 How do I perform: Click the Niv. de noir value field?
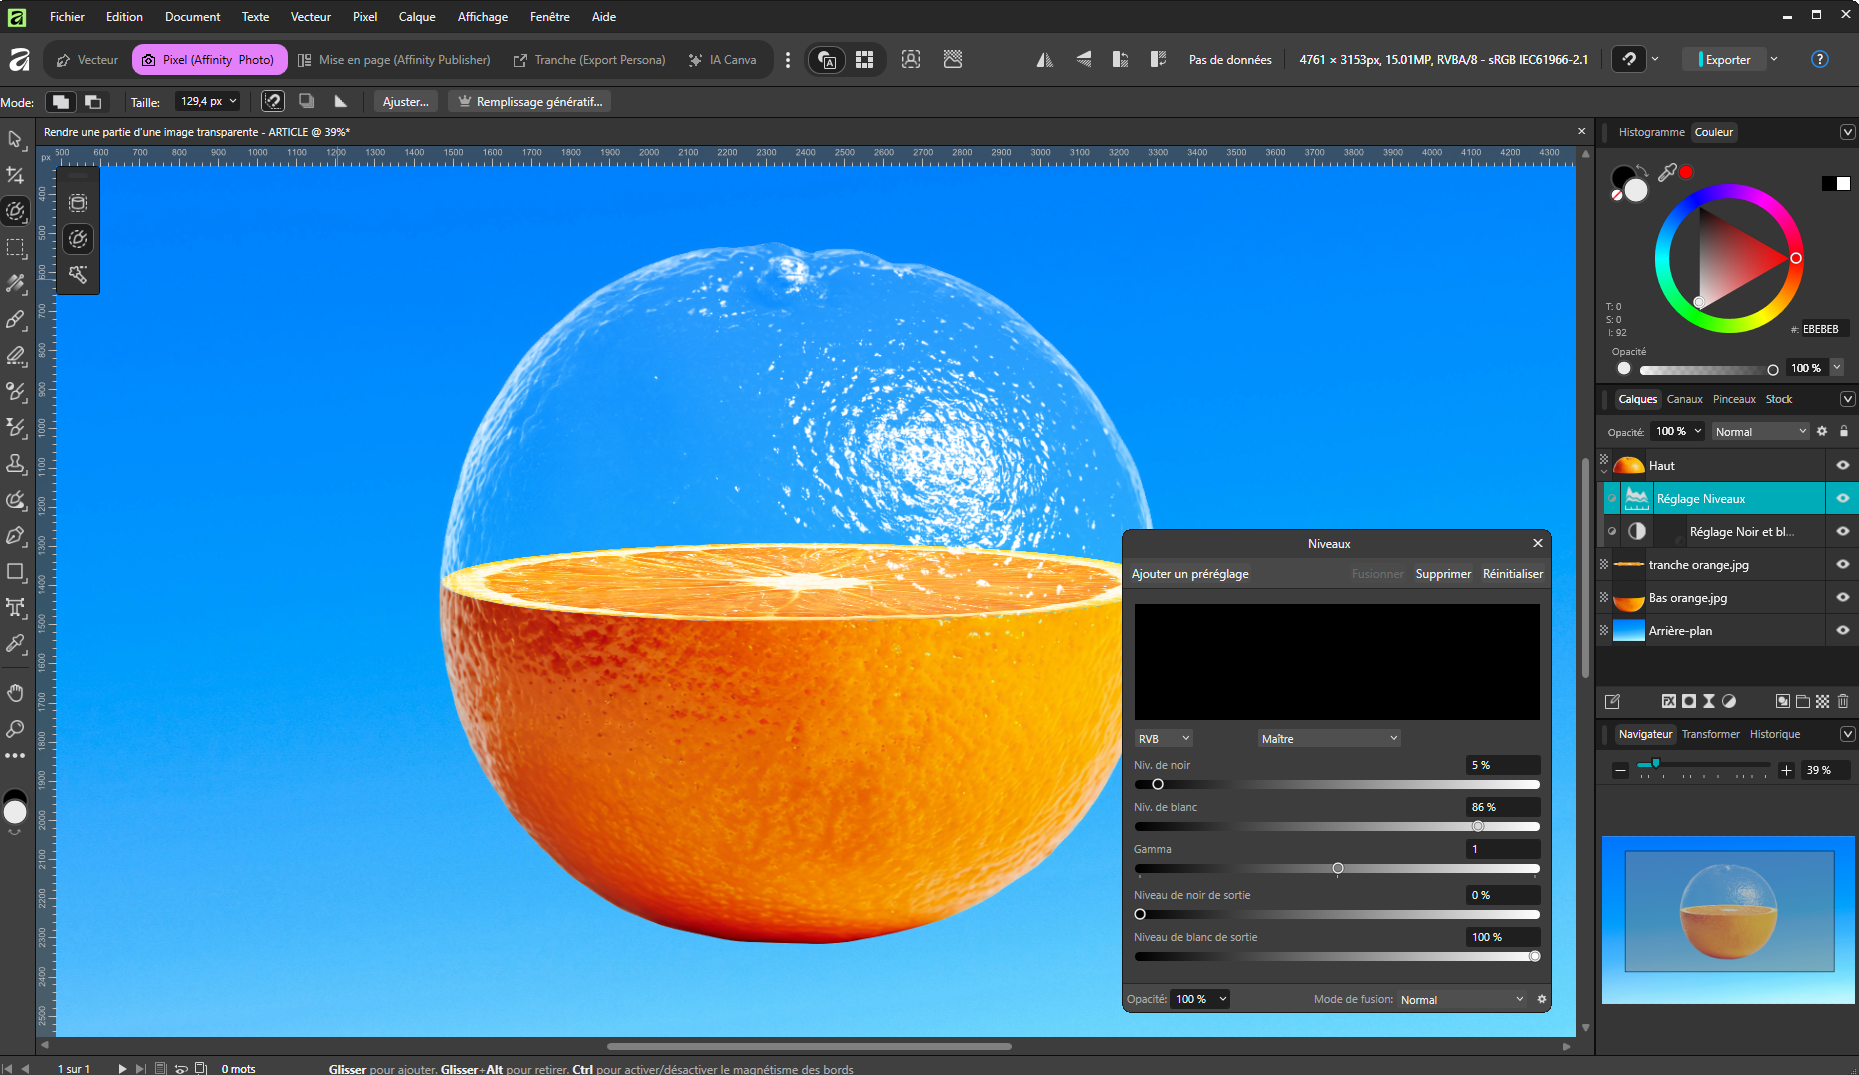click(x=1502, y=765)
